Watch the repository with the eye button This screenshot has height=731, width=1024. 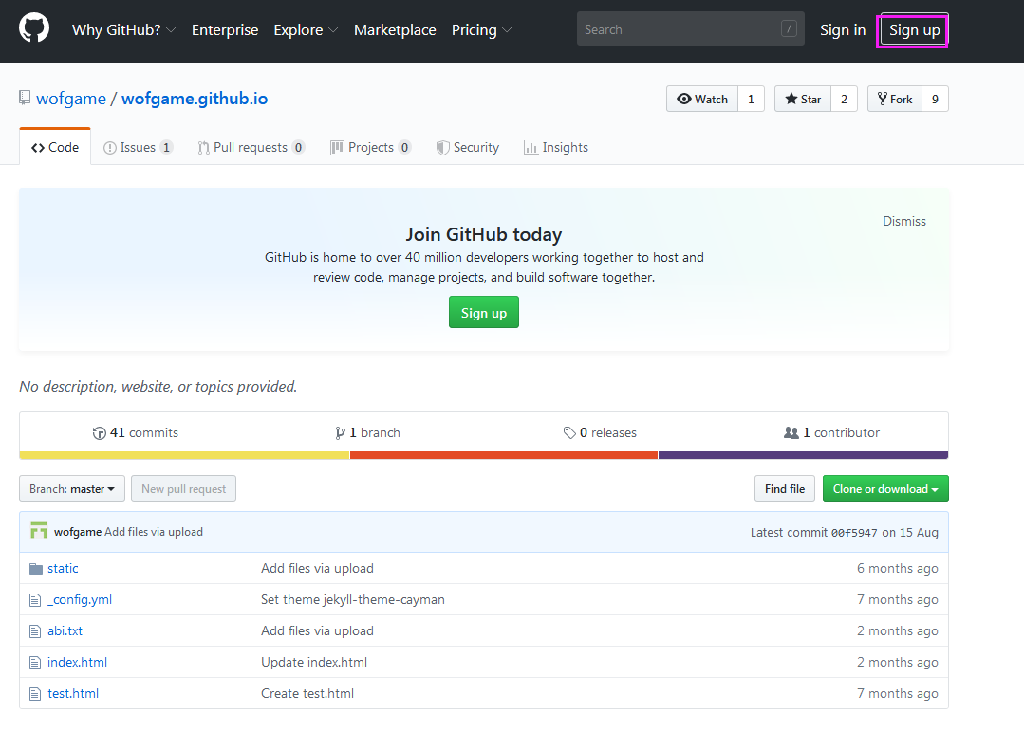(x=702, y=99)
